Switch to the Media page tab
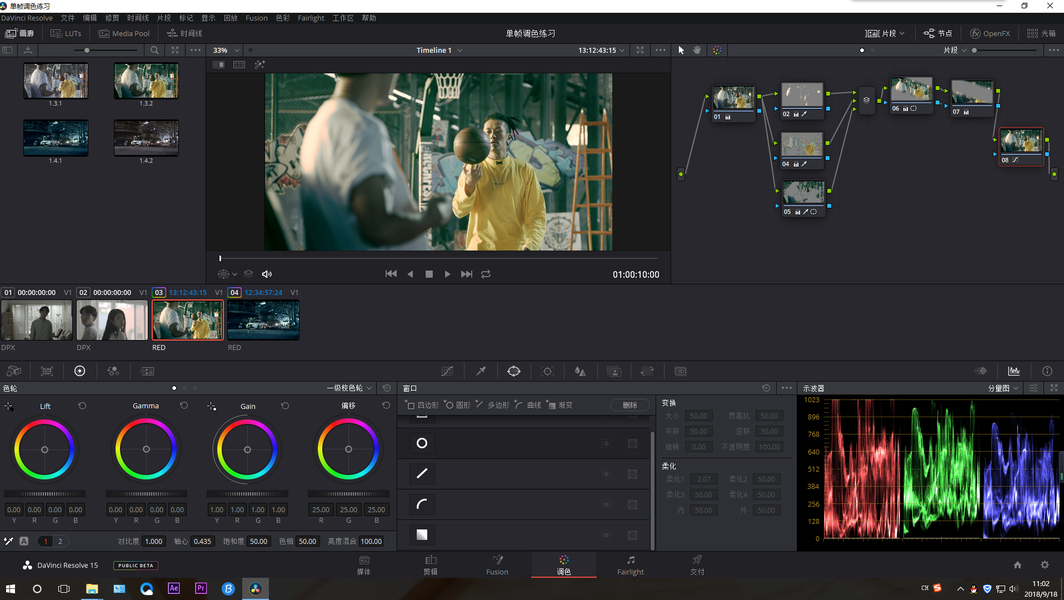Screen dimensions: 1064x600 tap(364, 565)
